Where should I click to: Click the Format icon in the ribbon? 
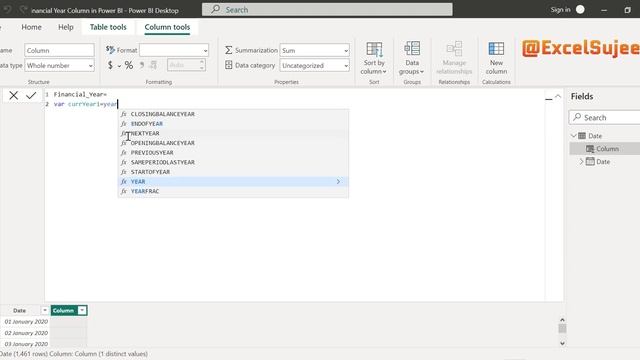tap(110, 50)
